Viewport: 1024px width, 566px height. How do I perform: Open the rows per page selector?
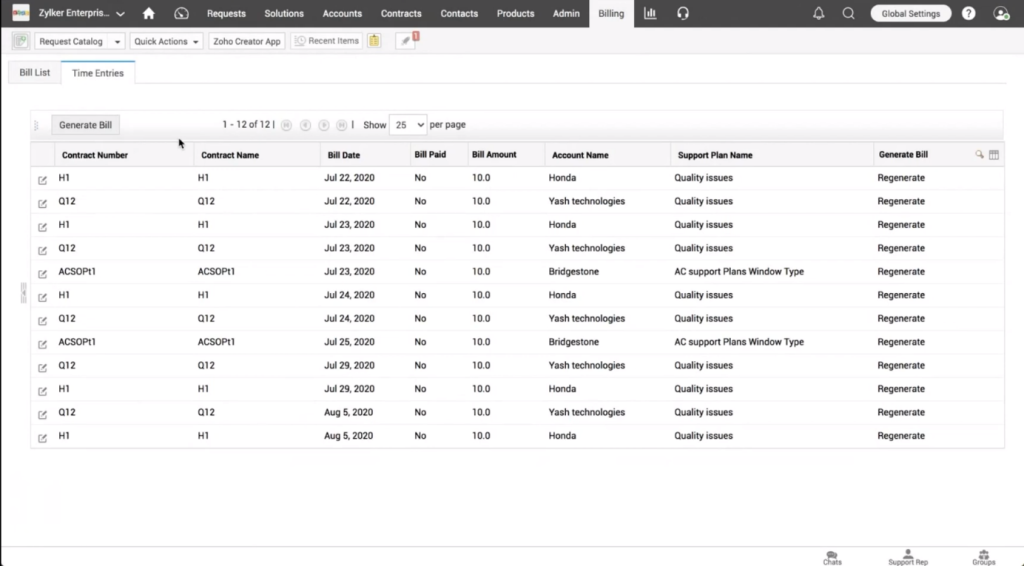tap(407, 125)
